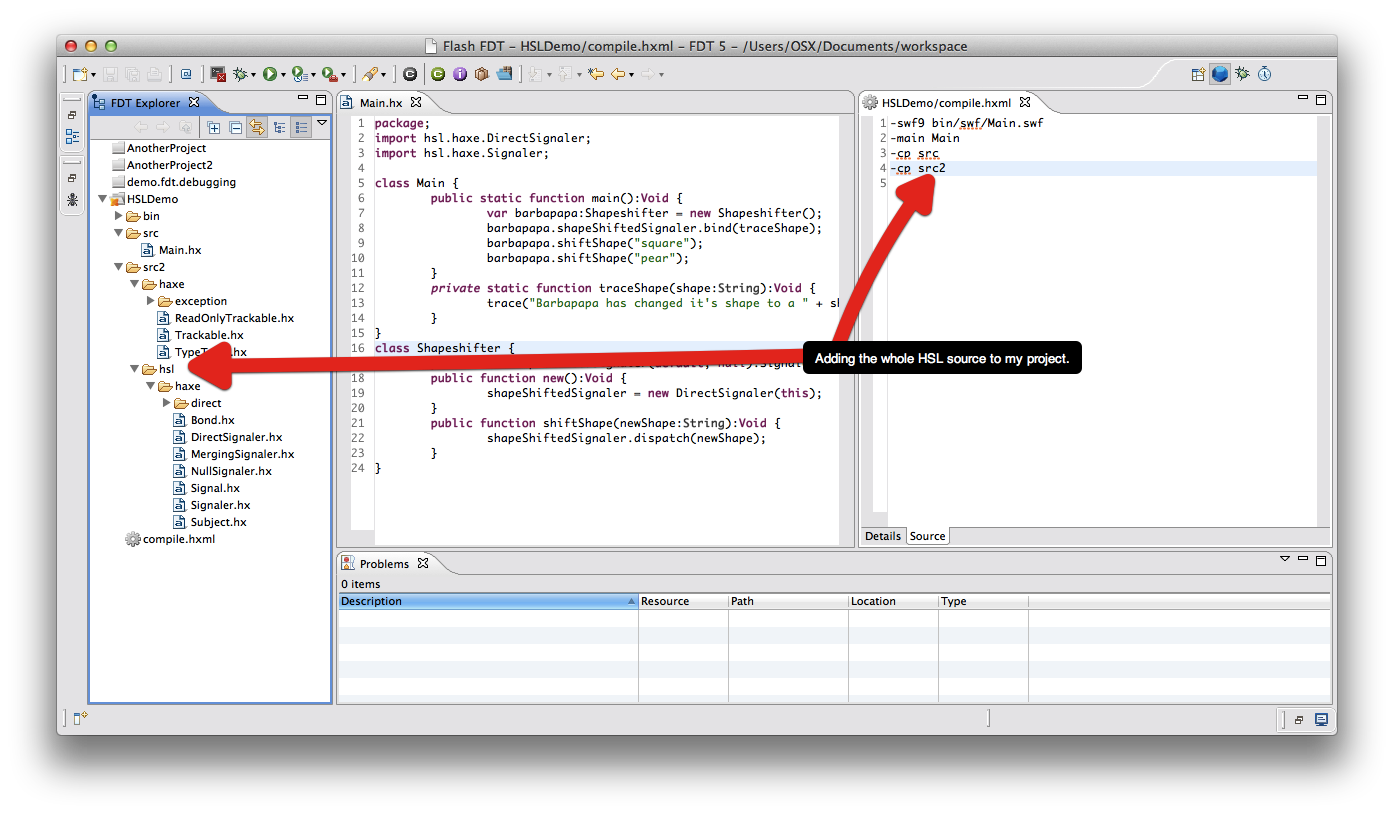Click the green circle C class icon
This screenshot has height=814, width=1394.
tap(438, 74)
